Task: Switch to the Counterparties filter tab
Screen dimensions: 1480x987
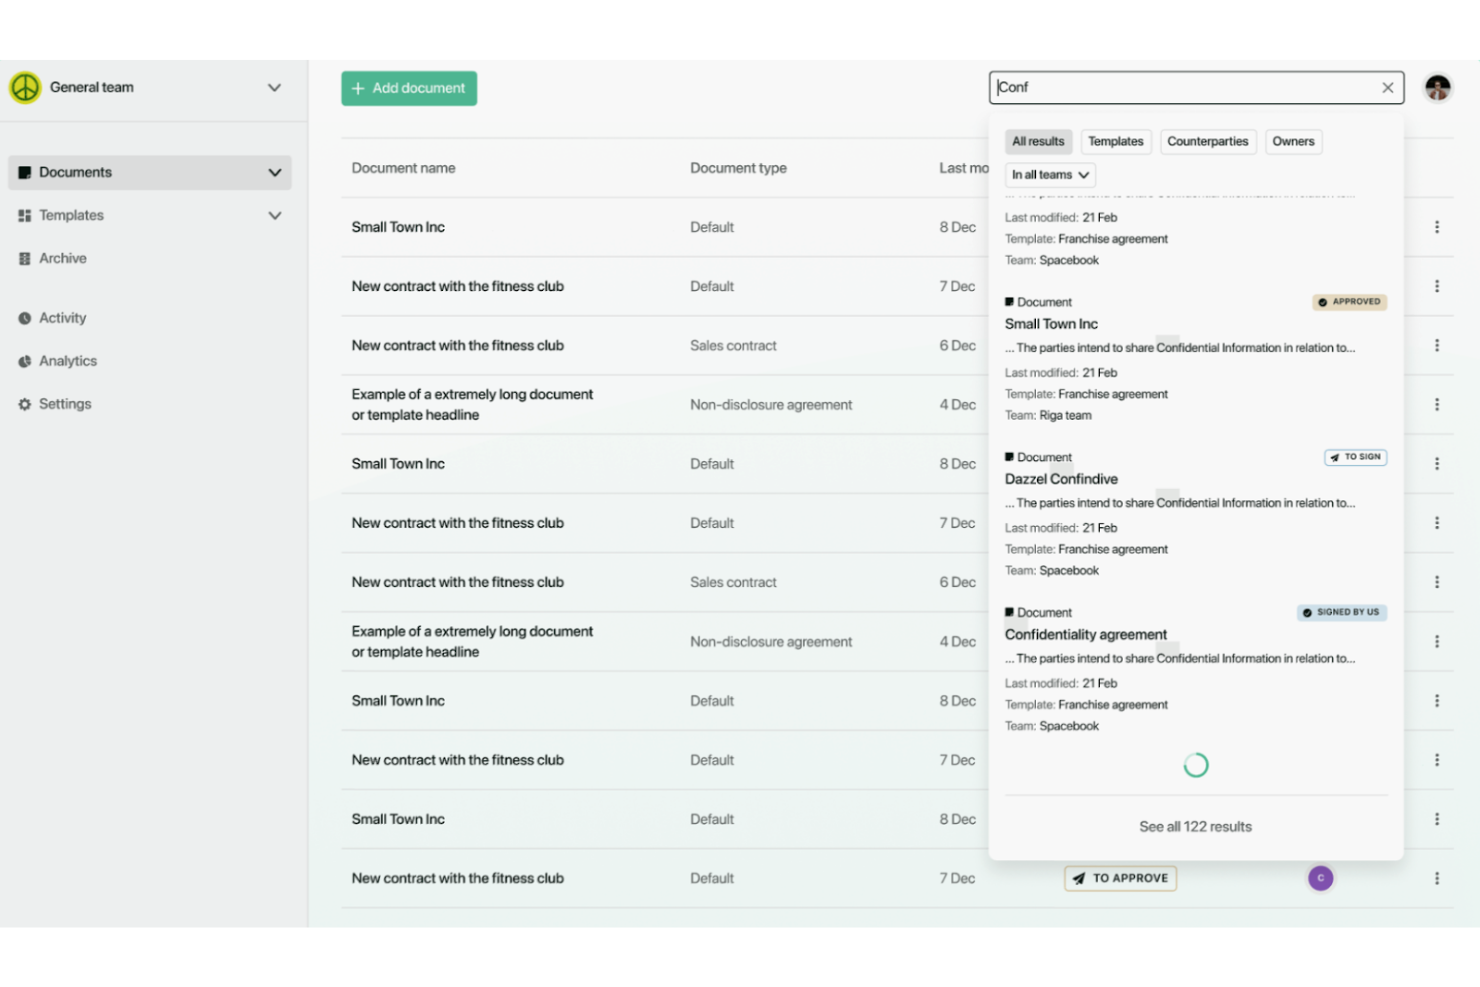Action: coord(1208,142)
